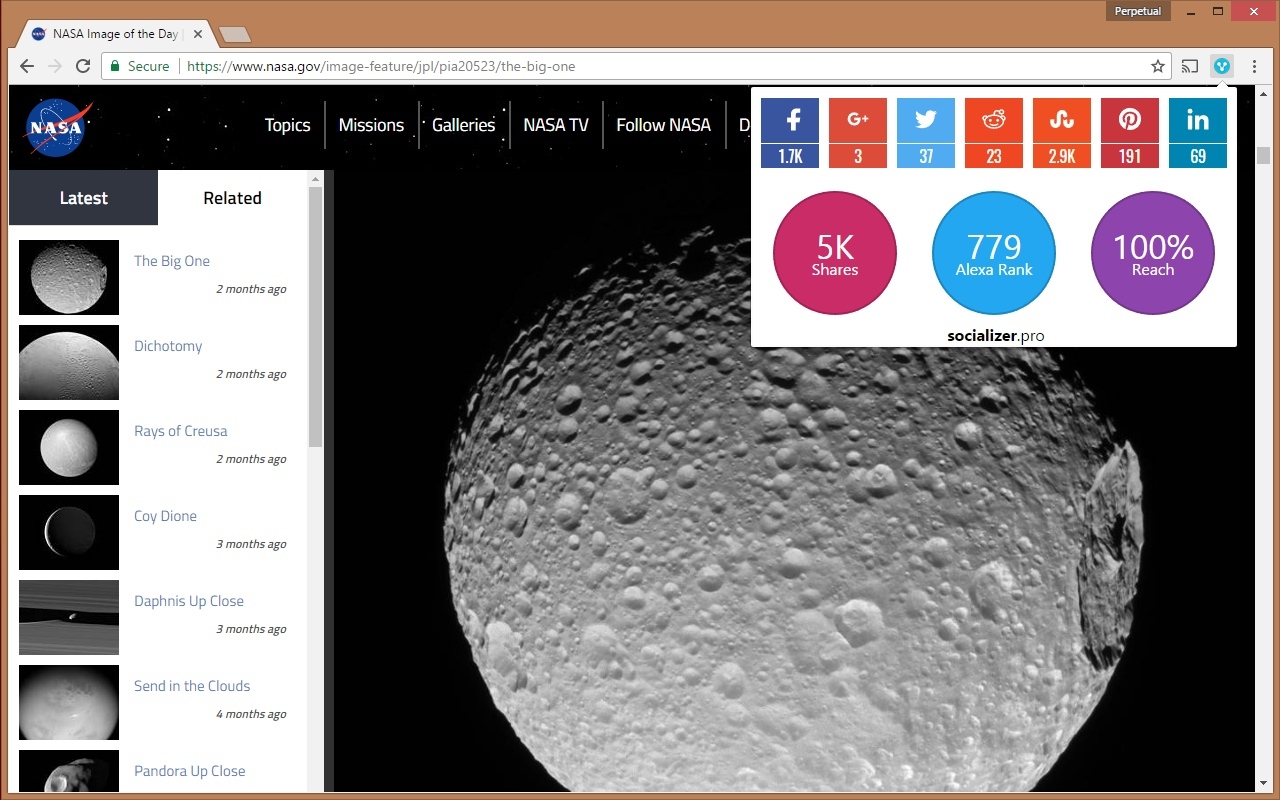The image size is (1280, 800).
Task: Open the Missions menu
Action: pyautogui.click(x=371, y=125)
